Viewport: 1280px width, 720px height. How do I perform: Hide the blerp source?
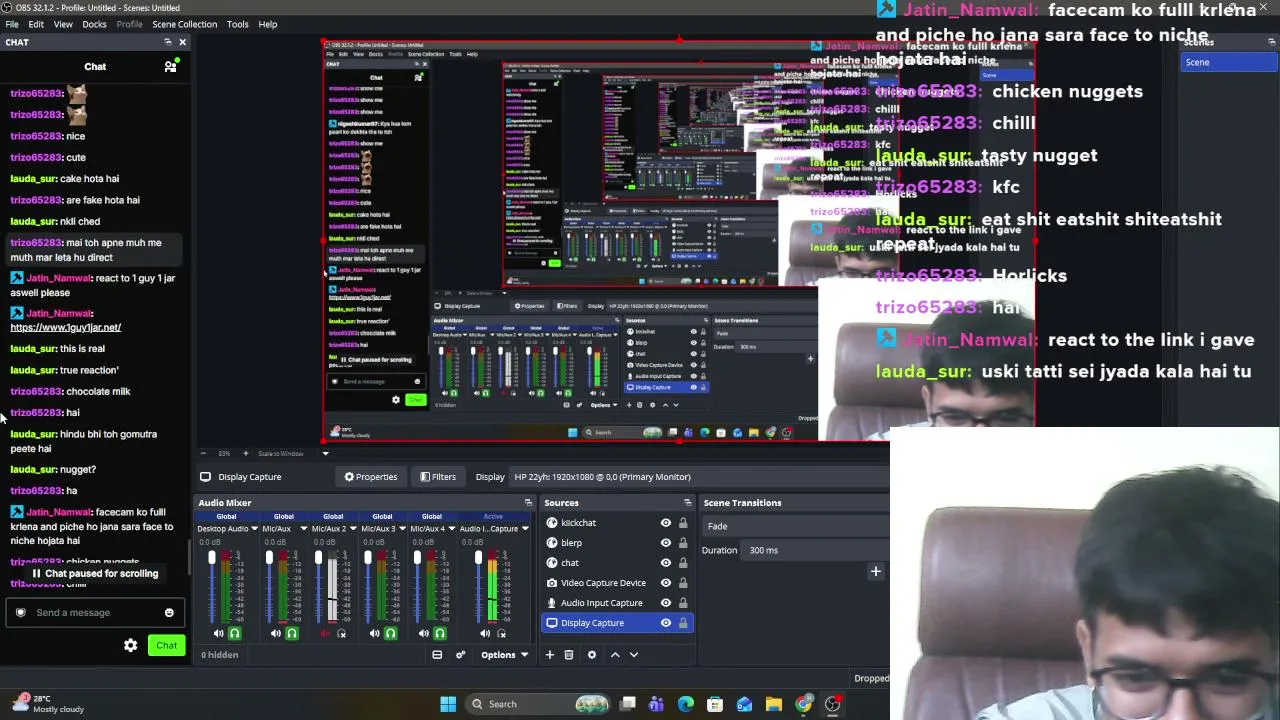click(x=666, y=543)
